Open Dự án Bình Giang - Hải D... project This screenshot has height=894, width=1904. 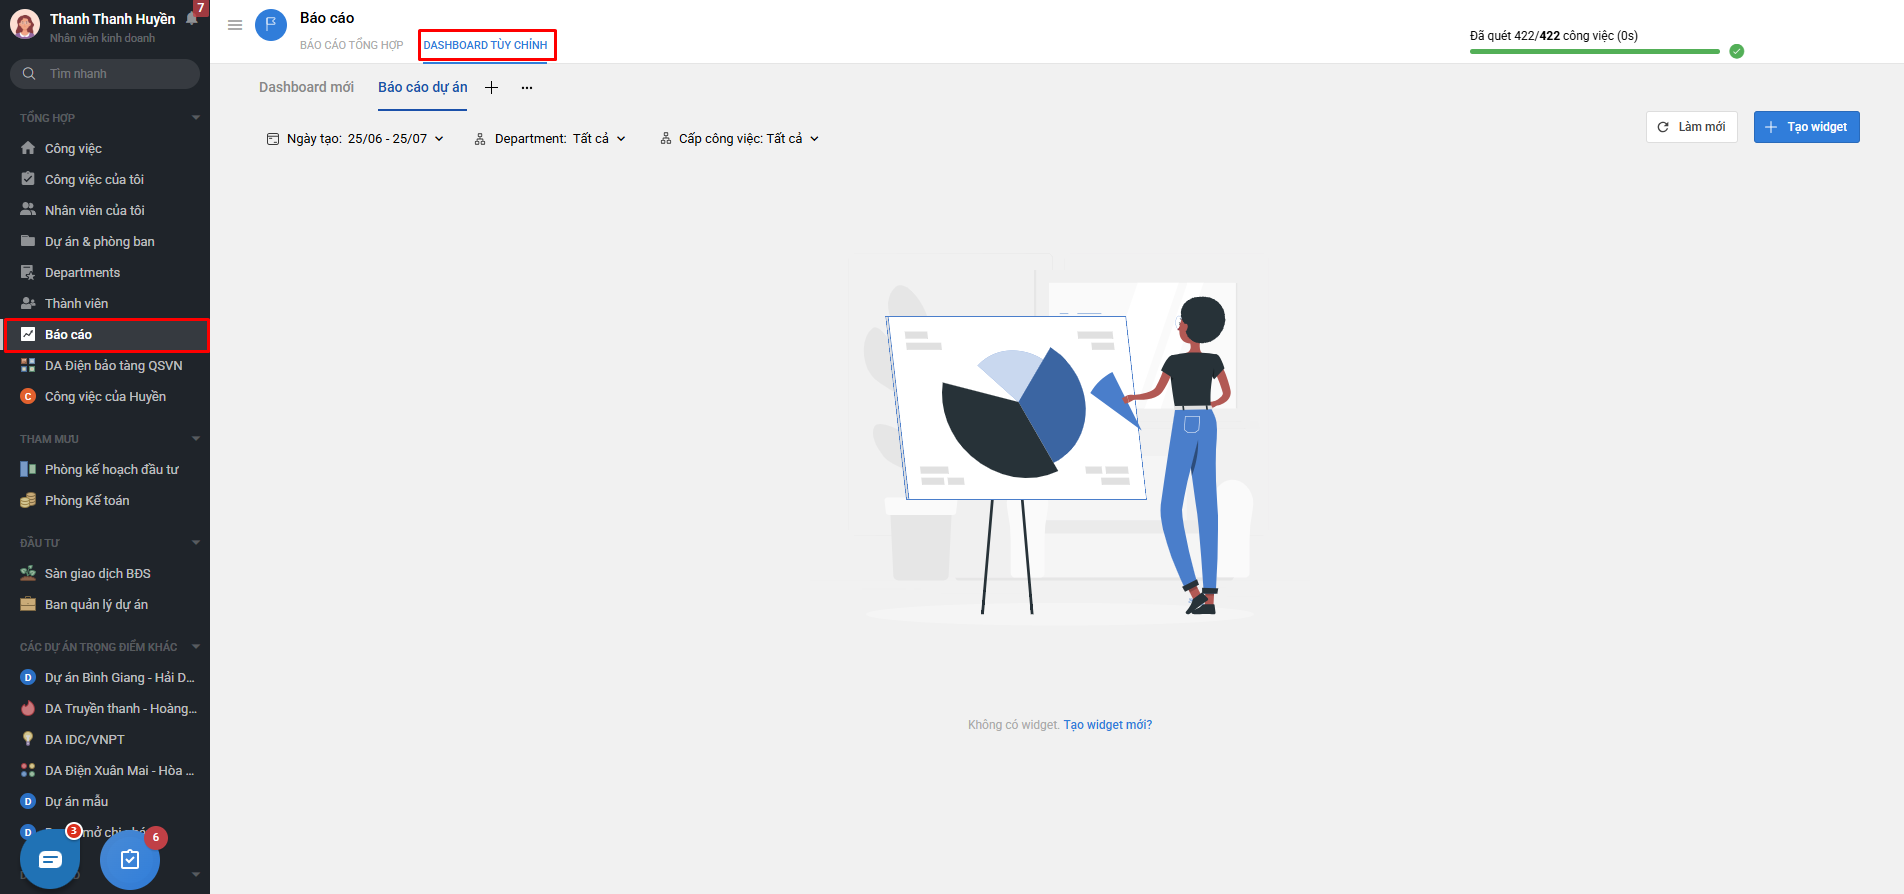point(105,677)
